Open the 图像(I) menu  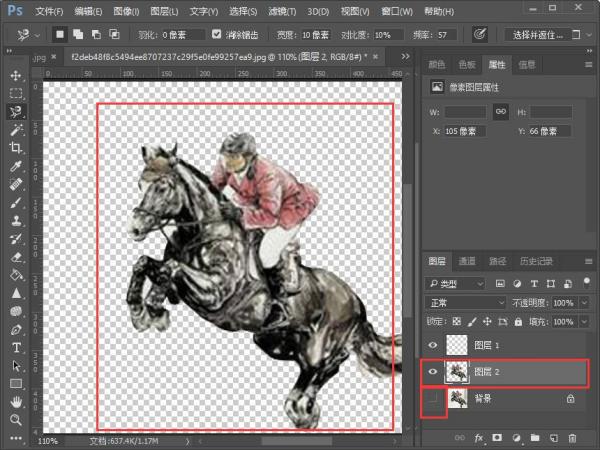(126, 11)
